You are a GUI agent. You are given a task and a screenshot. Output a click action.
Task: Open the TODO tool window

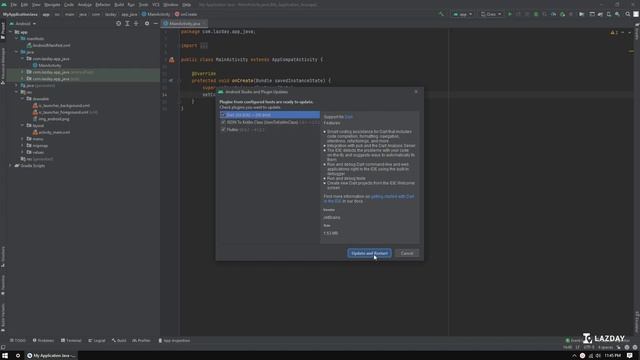point(18,340)
